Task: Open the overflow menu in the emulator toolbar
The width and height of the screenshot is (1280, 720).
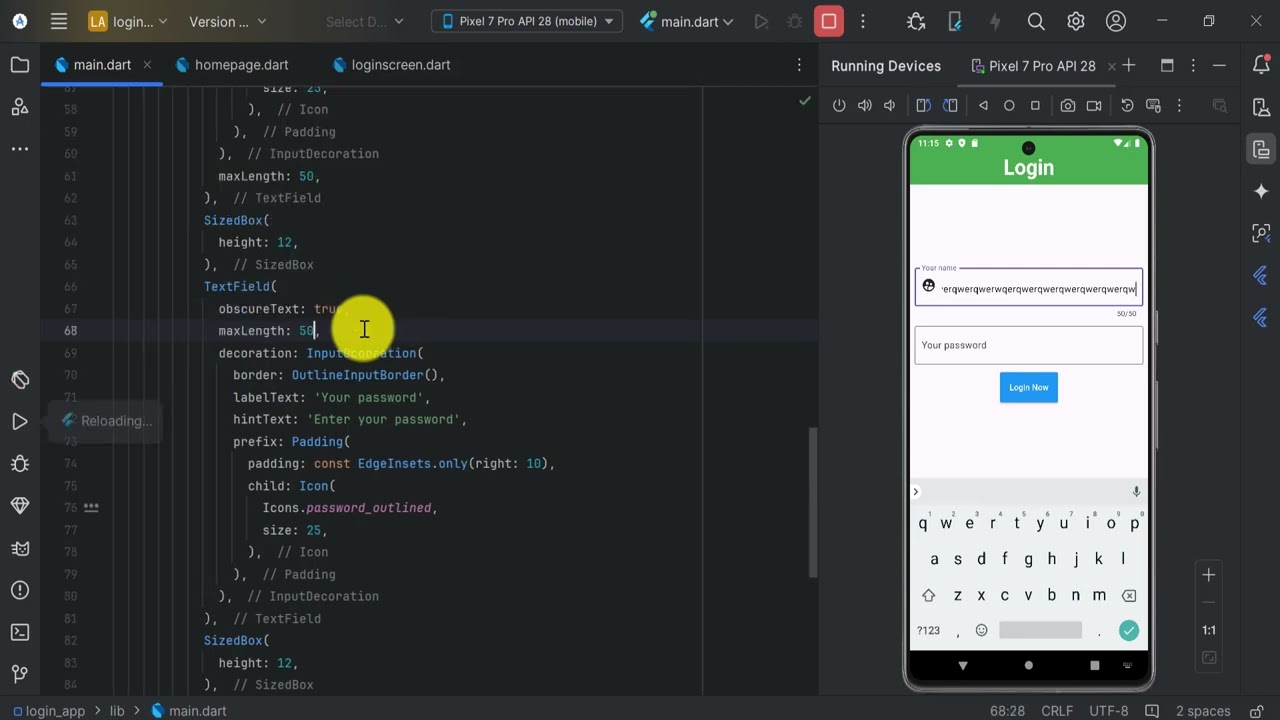Action: 1179,105
